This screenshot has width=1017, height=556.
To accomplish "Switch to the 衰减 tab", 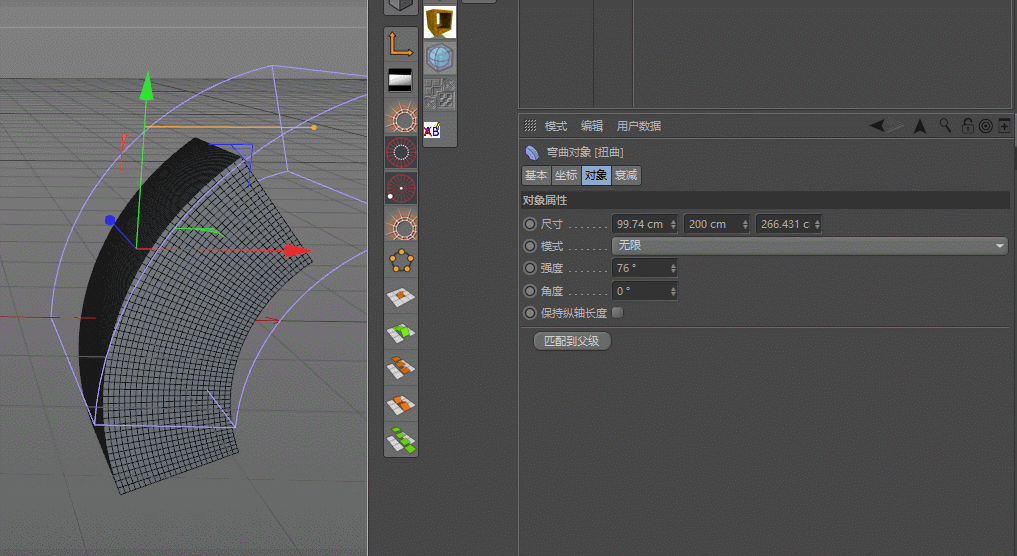I will tap(626, 175).
